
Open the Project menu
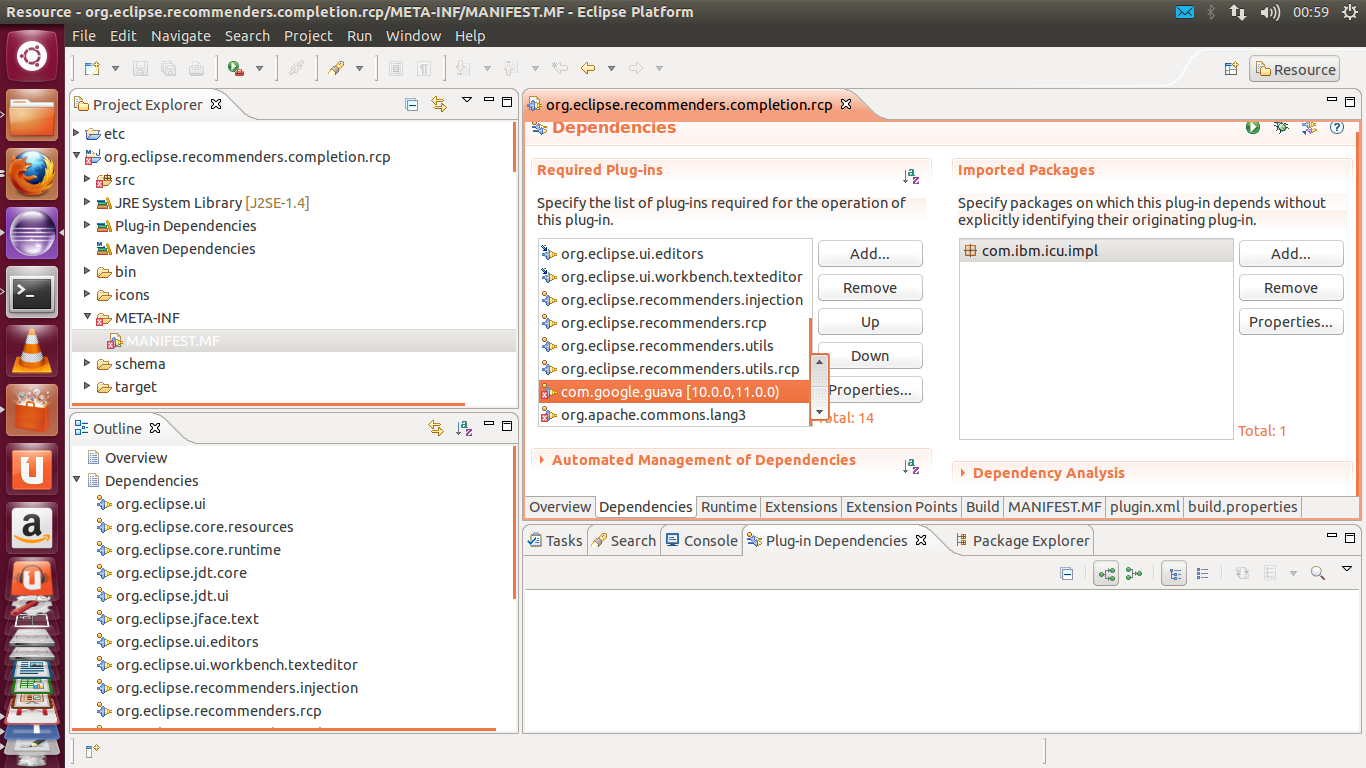[x=308, y=35]
